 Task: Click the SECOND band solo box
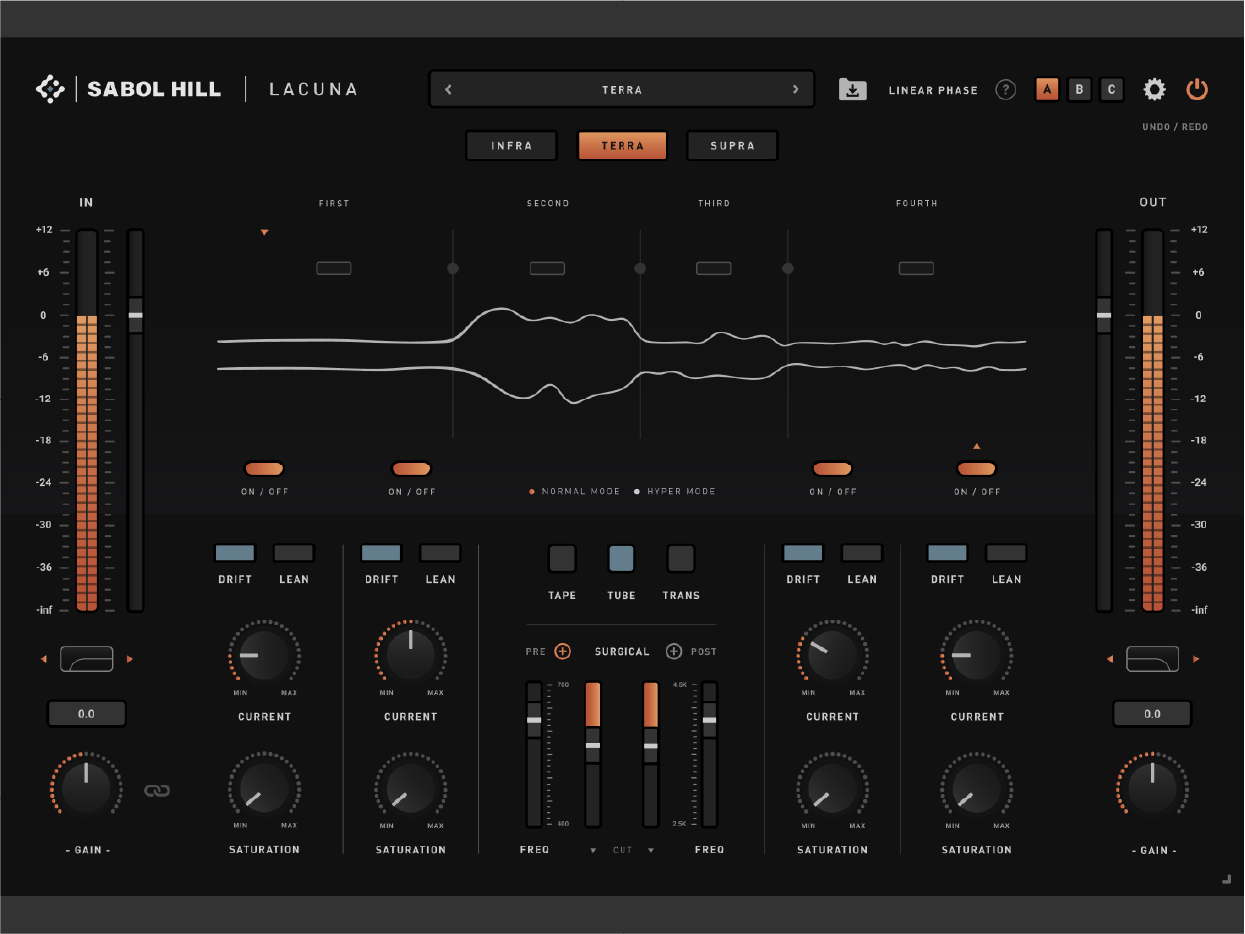pyautogui.click(x=547, y=268)
